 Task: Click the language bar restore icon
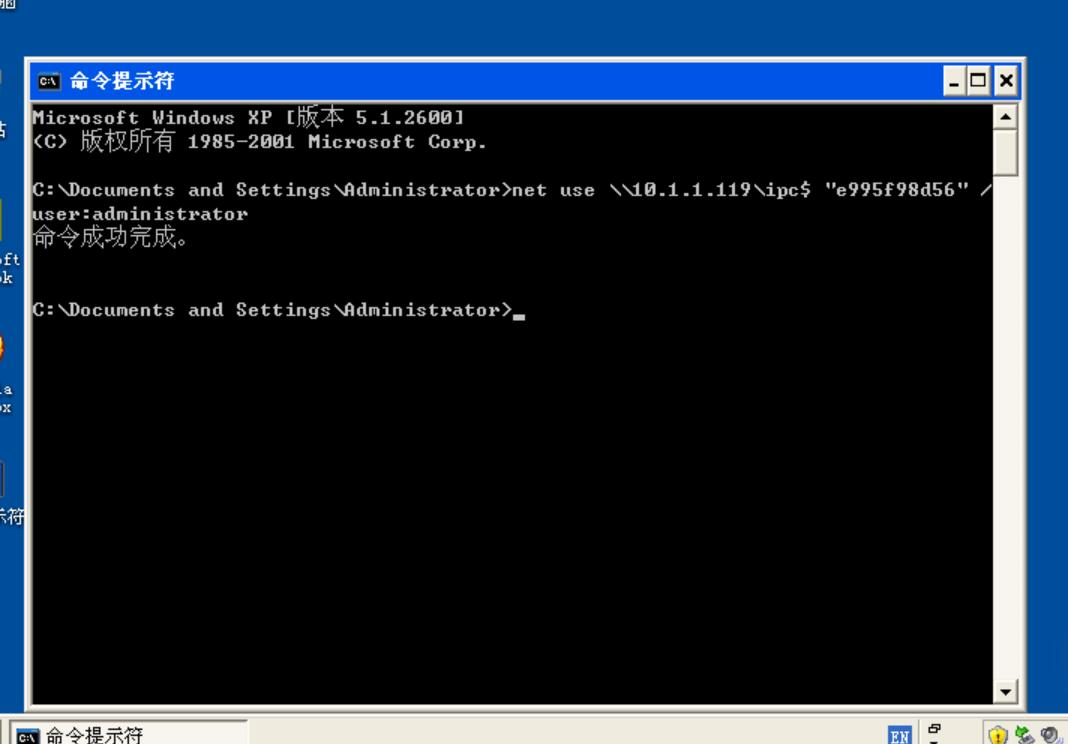click(x=934, y=729)
